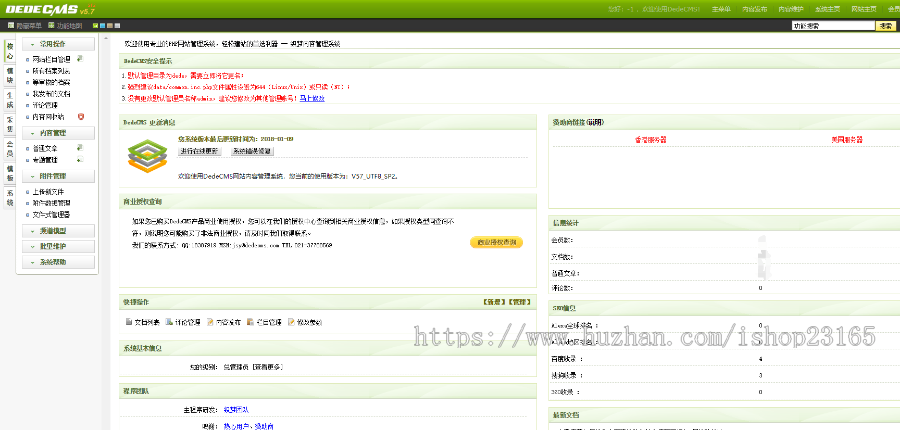900x430 pixels.
Task: Collapse the 常用操作 menu section
Action: pos(59,44)
